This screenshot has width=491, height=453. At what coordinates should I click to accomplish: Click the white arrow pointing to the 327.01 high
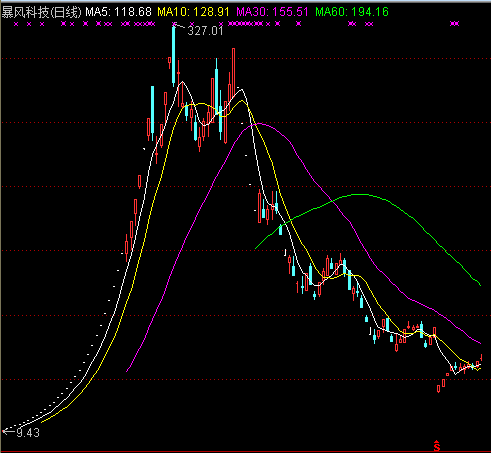180,26
